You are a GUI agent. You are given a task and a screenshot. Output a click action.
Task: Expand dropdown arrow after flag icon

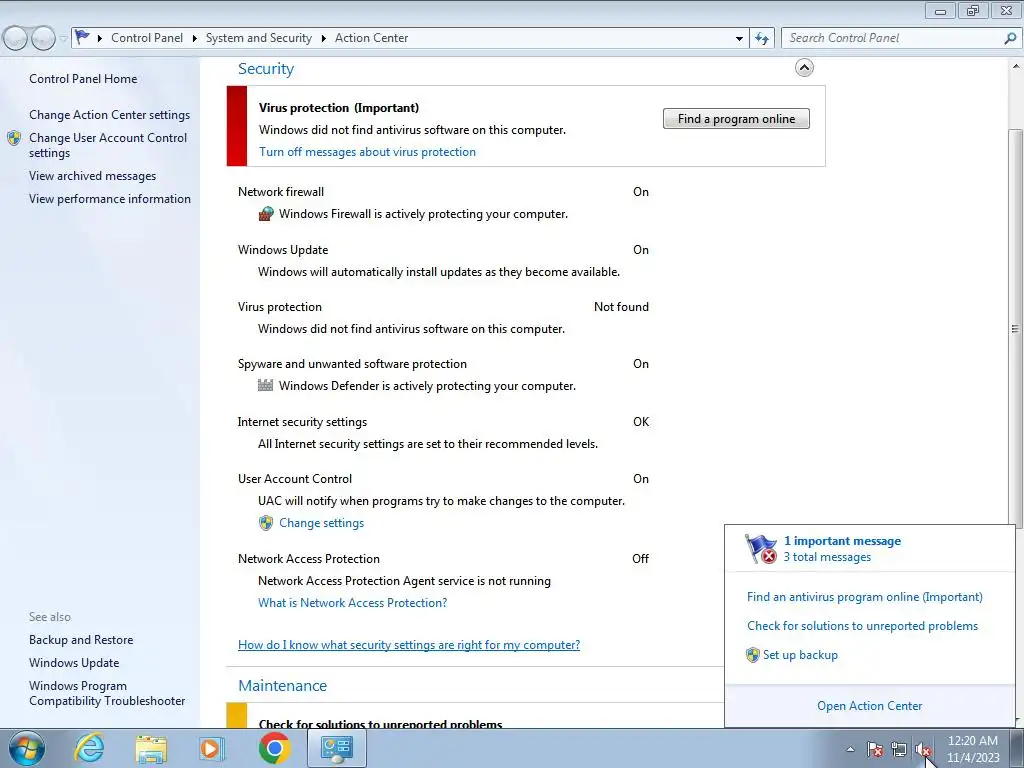(100, 39)
